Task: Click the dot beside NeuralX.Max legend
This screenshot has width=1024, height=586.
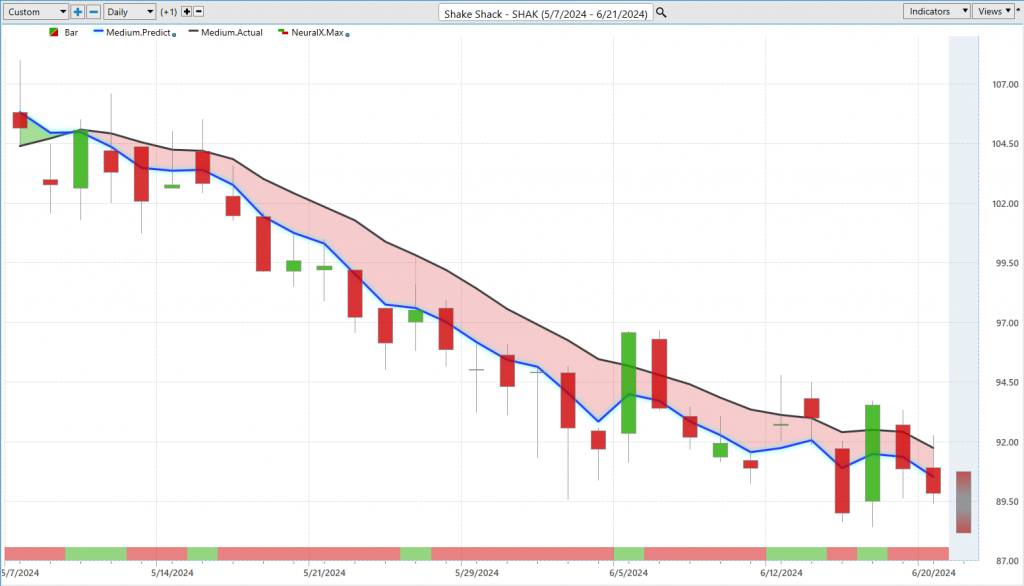Action: pyautogui.click(x=347, y=35)
